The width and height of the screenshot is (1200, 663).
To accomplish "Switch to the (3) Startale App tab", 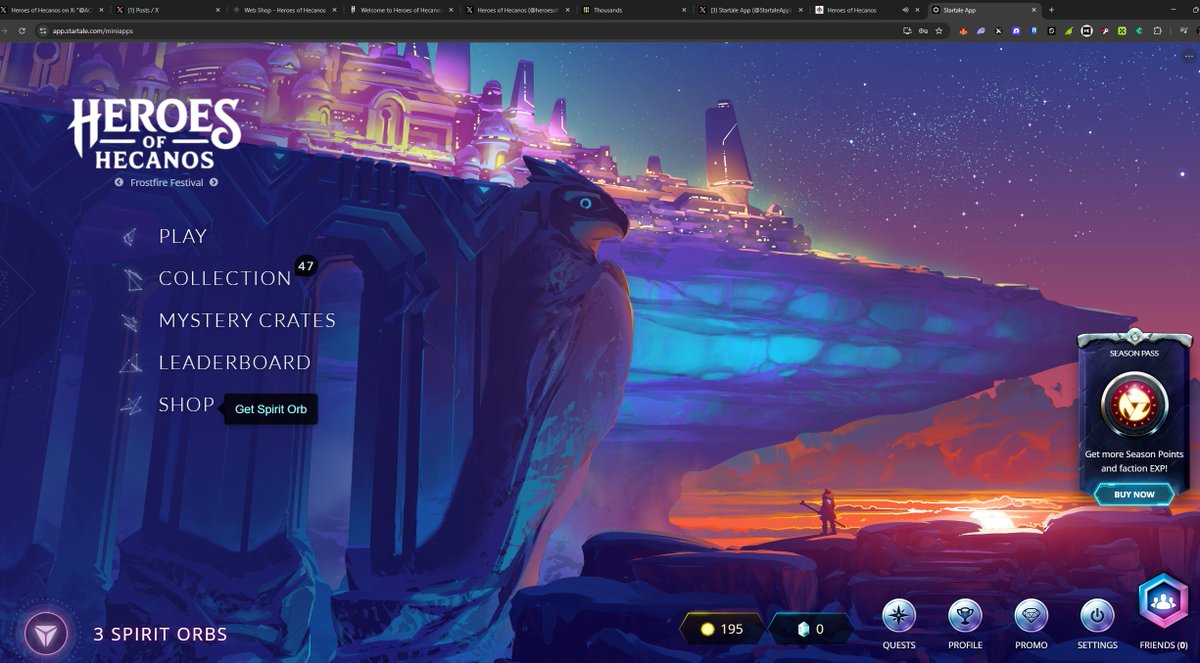I will 750,10.
